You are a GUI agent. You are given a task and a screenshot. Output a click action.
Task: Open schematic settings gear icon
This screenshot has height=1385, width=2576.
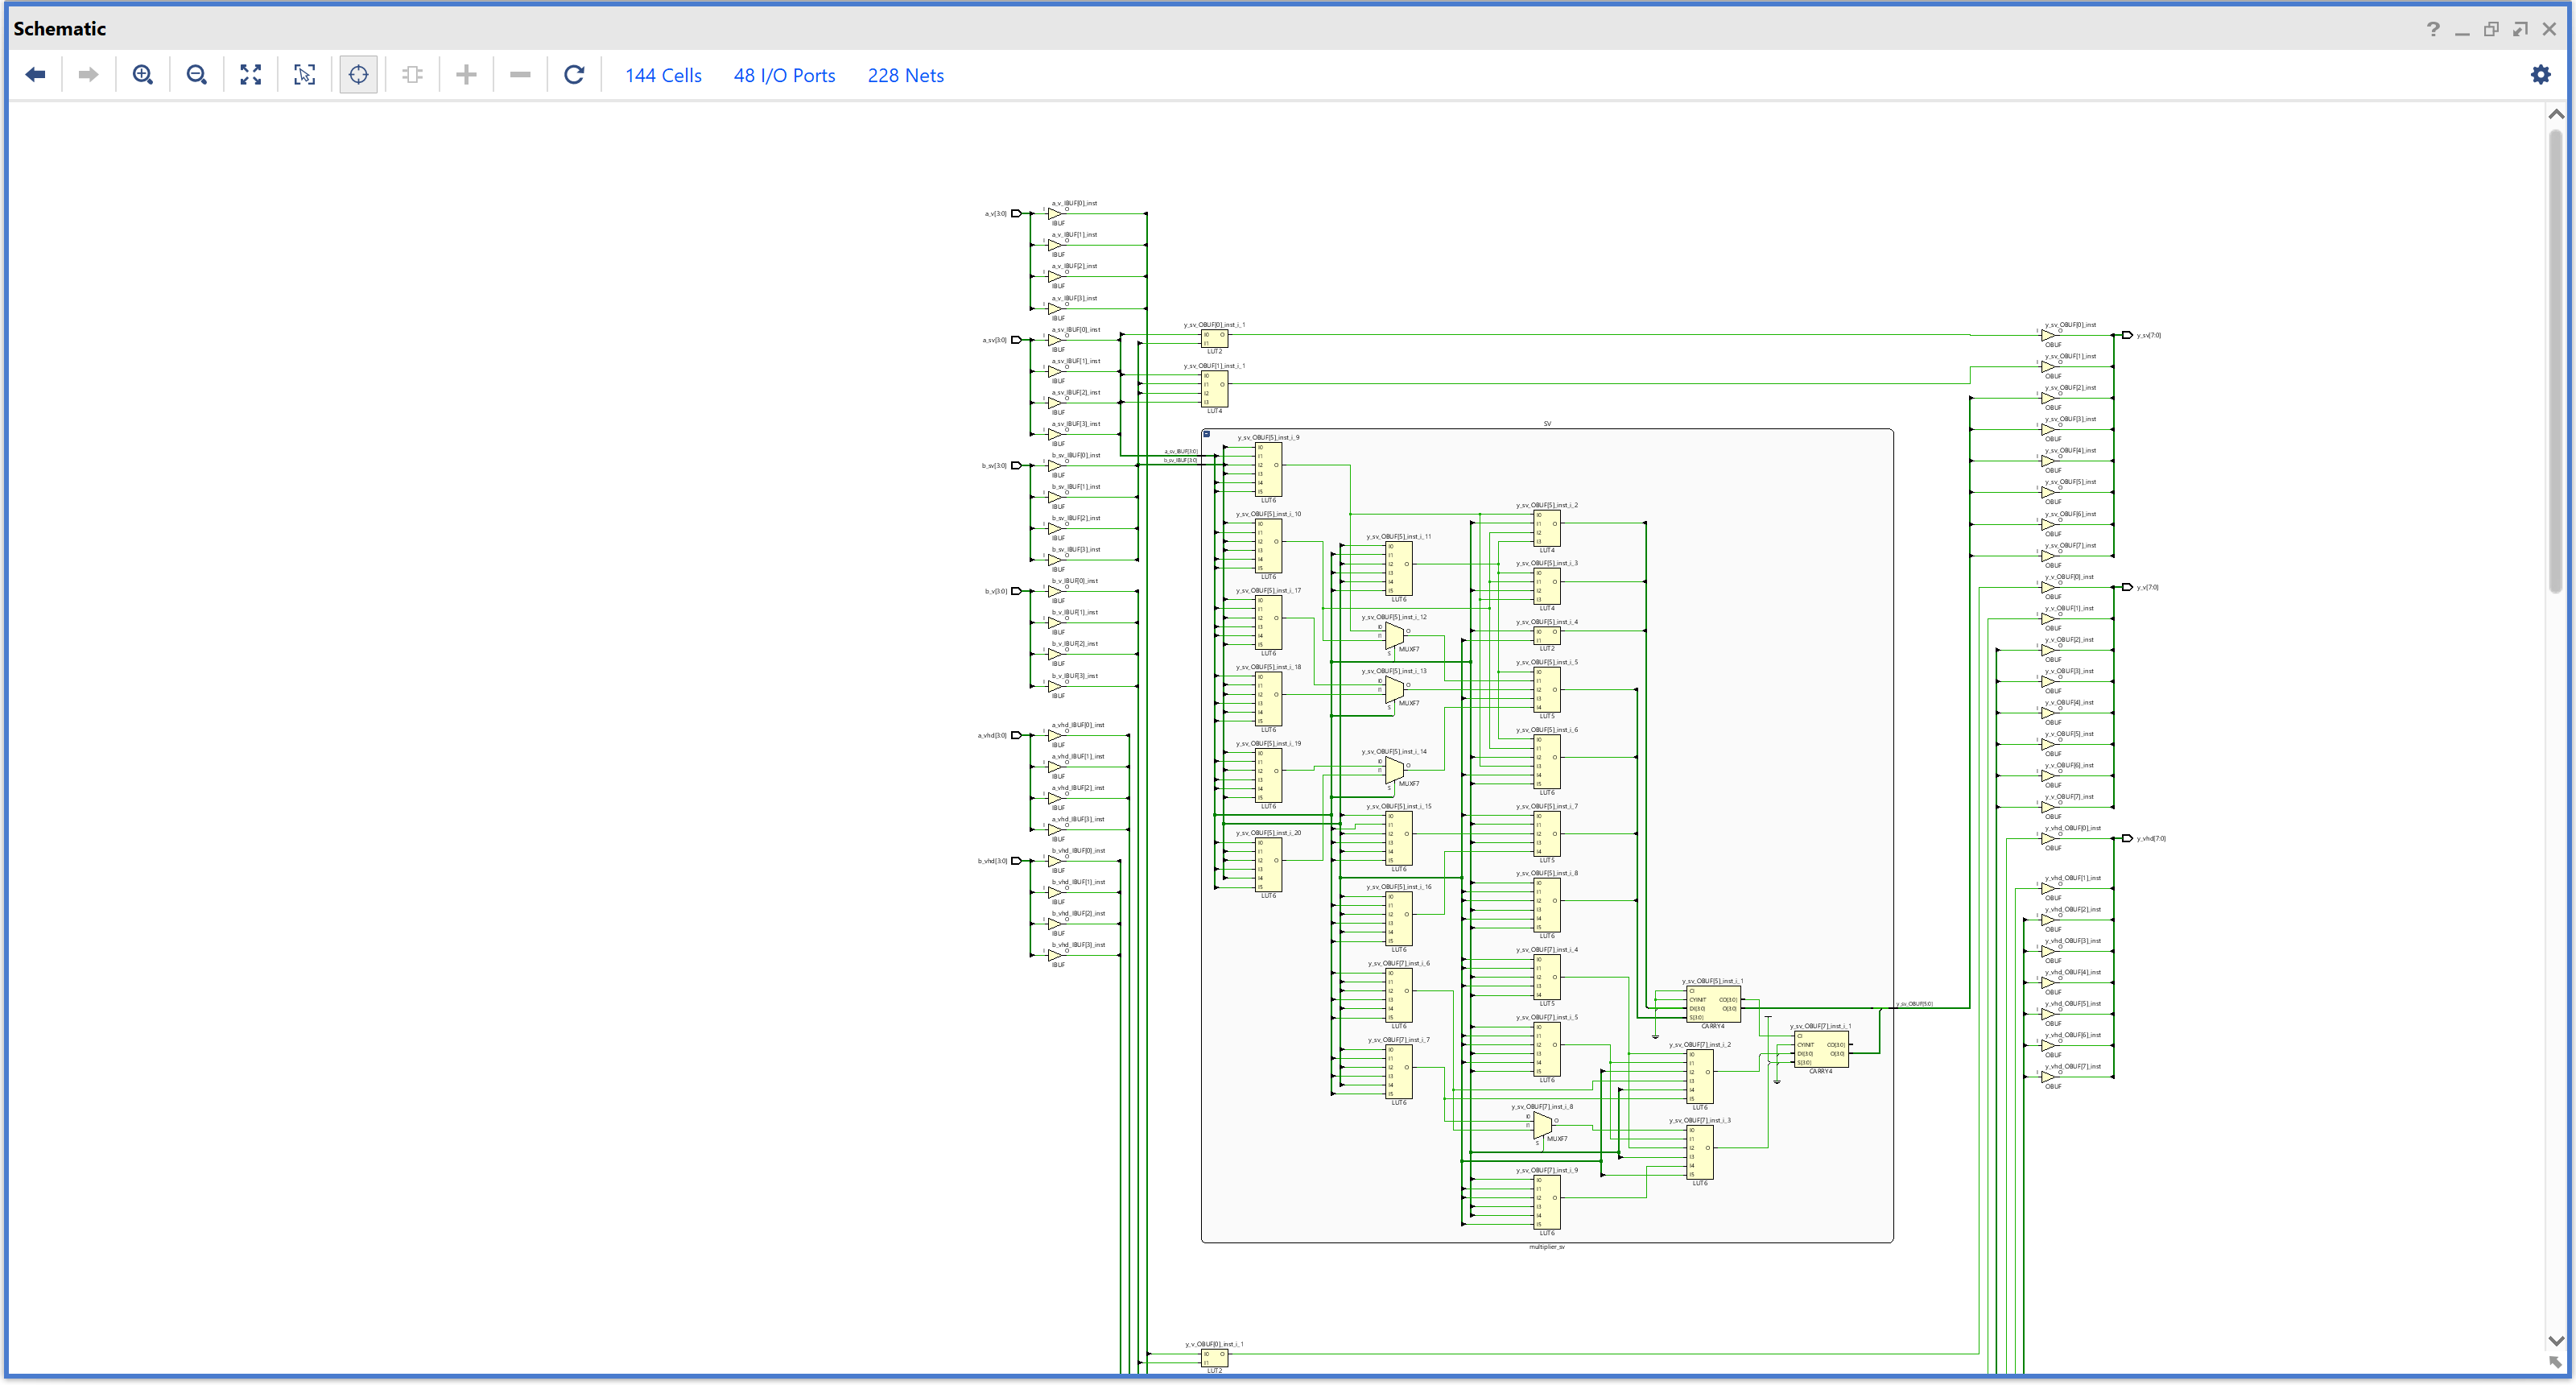click(x=2540, y=75)
